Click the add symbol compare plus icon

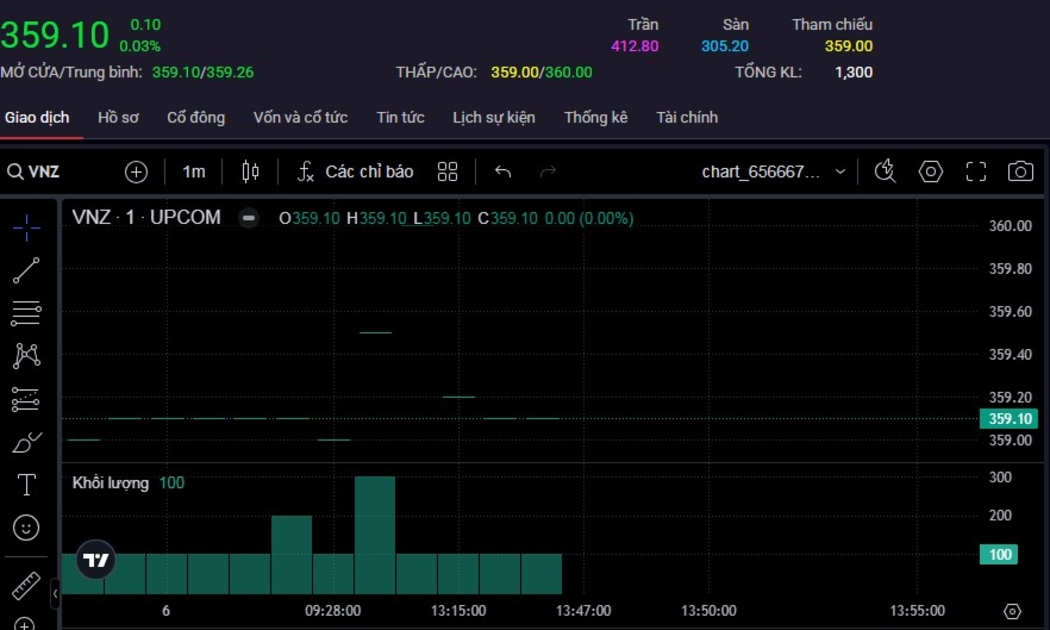point(136,172)
